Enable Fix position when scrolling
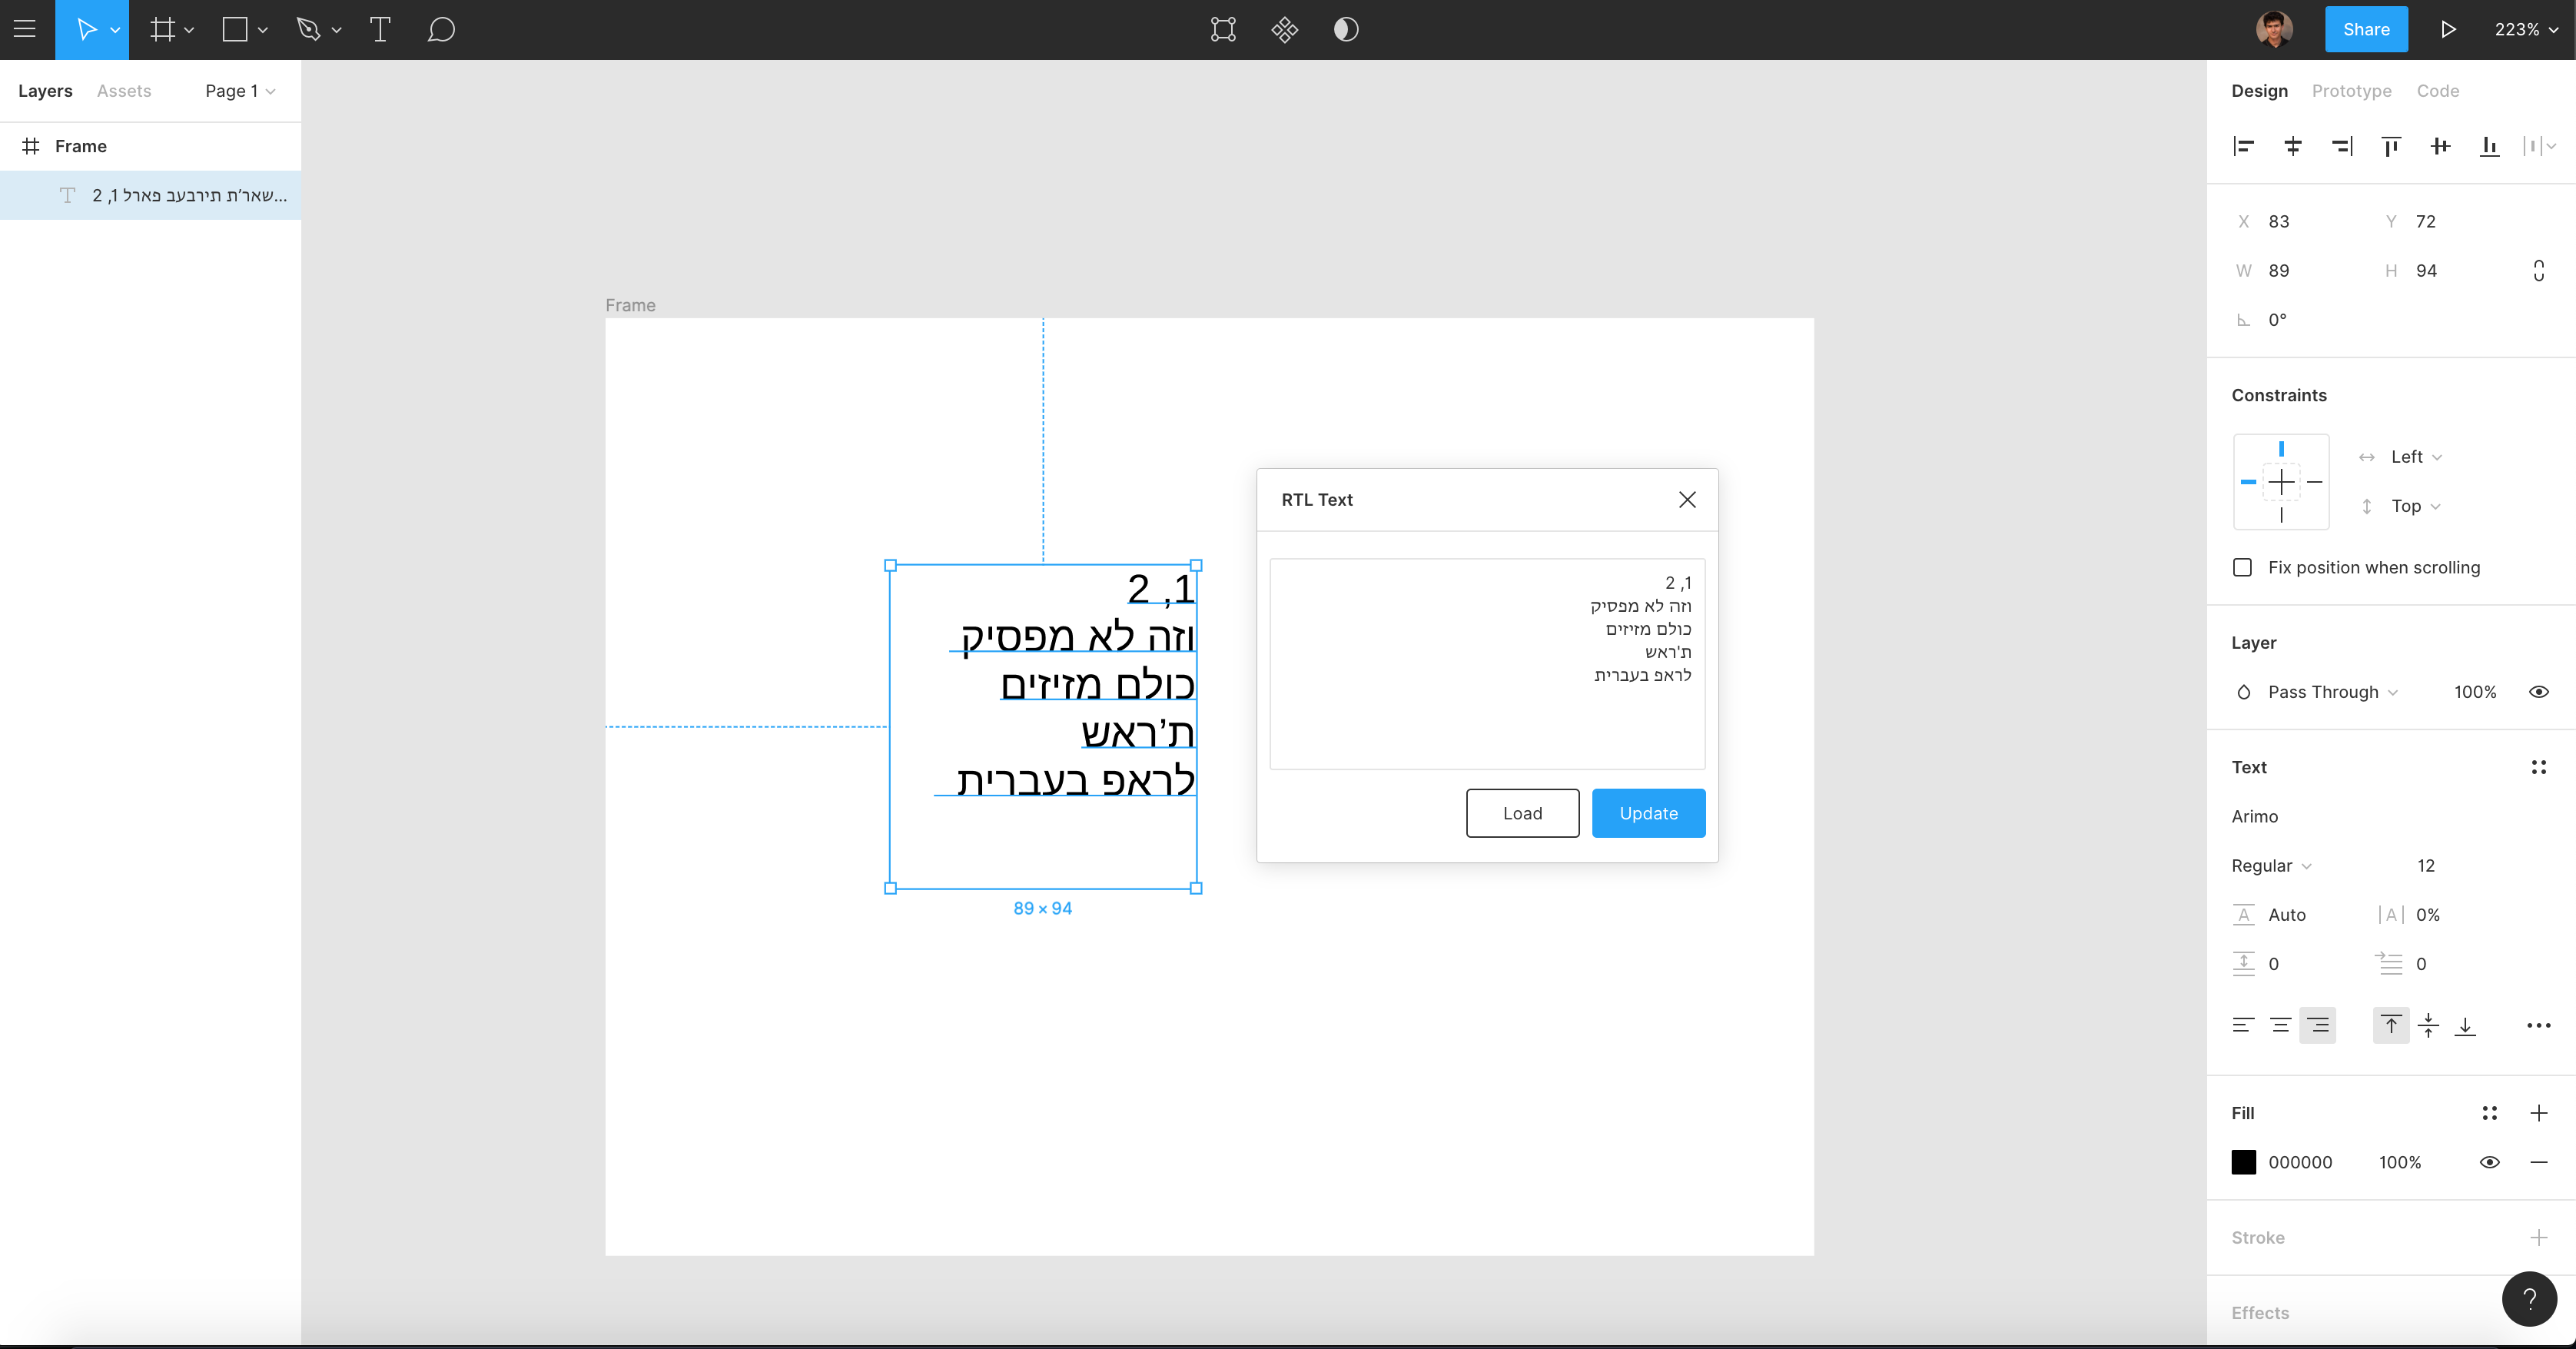This screenshot has height=1349, width=2576. point(2242,567)
